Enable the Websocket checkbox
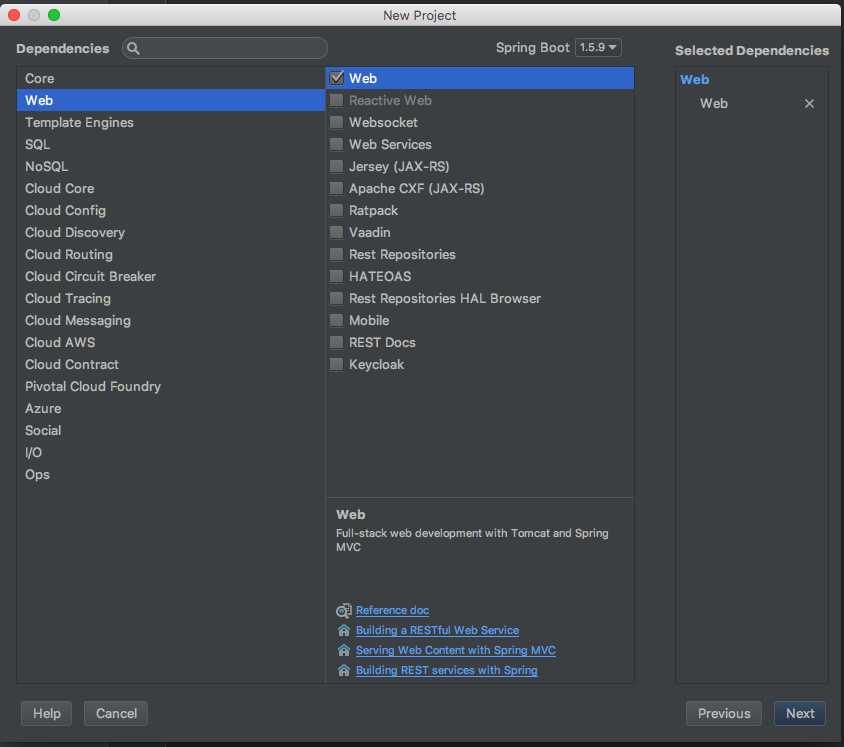Viewport: 844px width, 747px height. [336, 122]
